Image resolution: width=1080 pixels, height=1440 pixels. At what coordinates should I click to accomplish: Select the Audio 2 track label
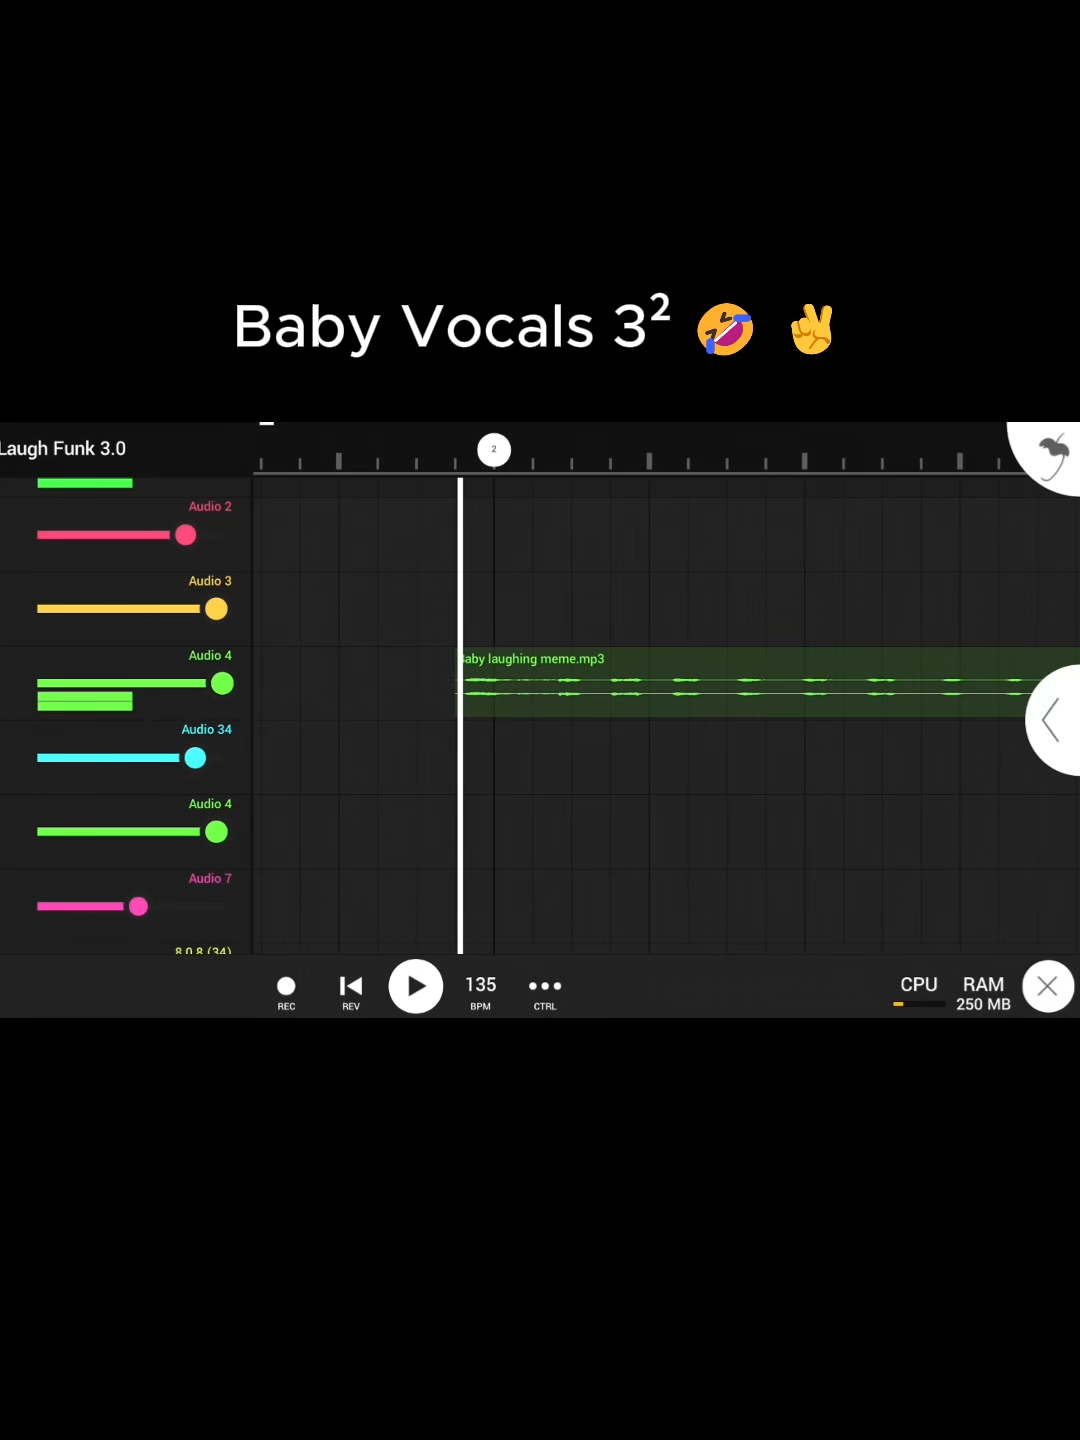(210, 507)
